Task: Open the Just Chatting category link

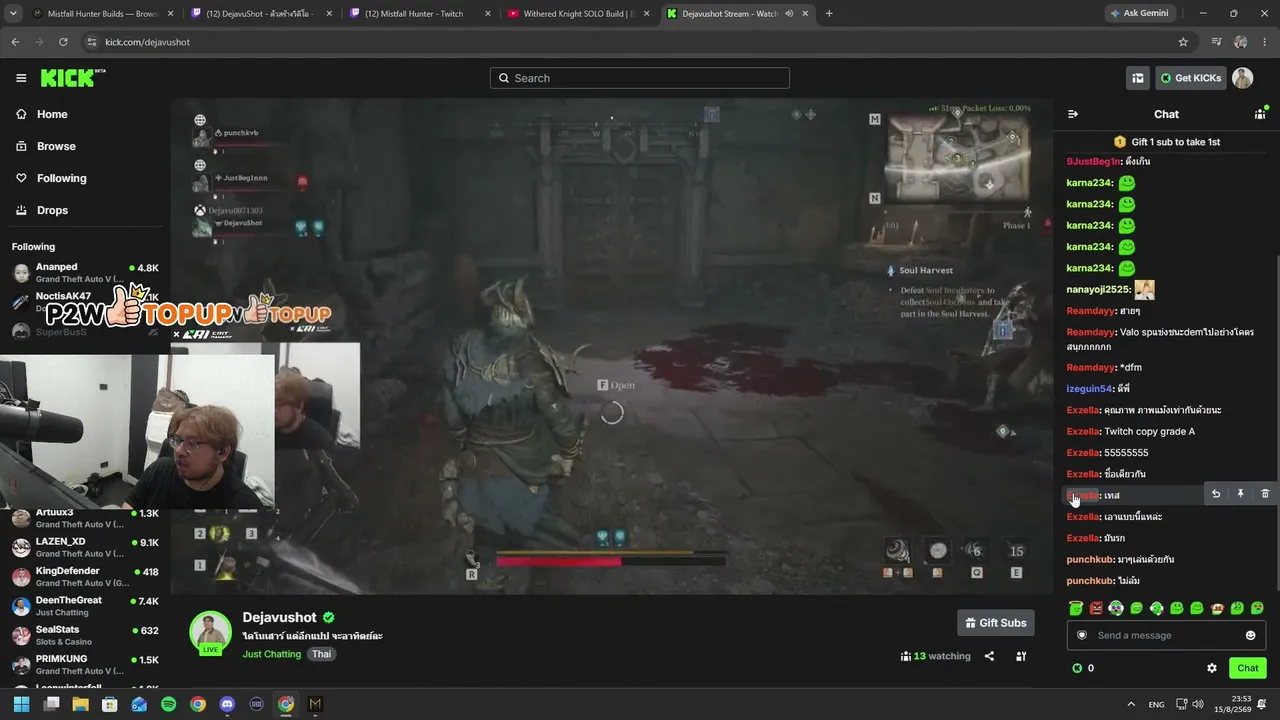Action: click(271, 654)
